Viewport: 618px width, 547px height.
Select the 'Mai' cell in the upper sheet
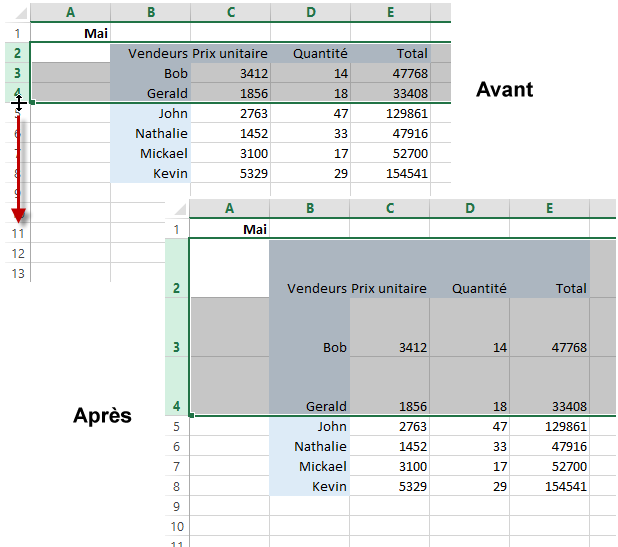point(70,33)
